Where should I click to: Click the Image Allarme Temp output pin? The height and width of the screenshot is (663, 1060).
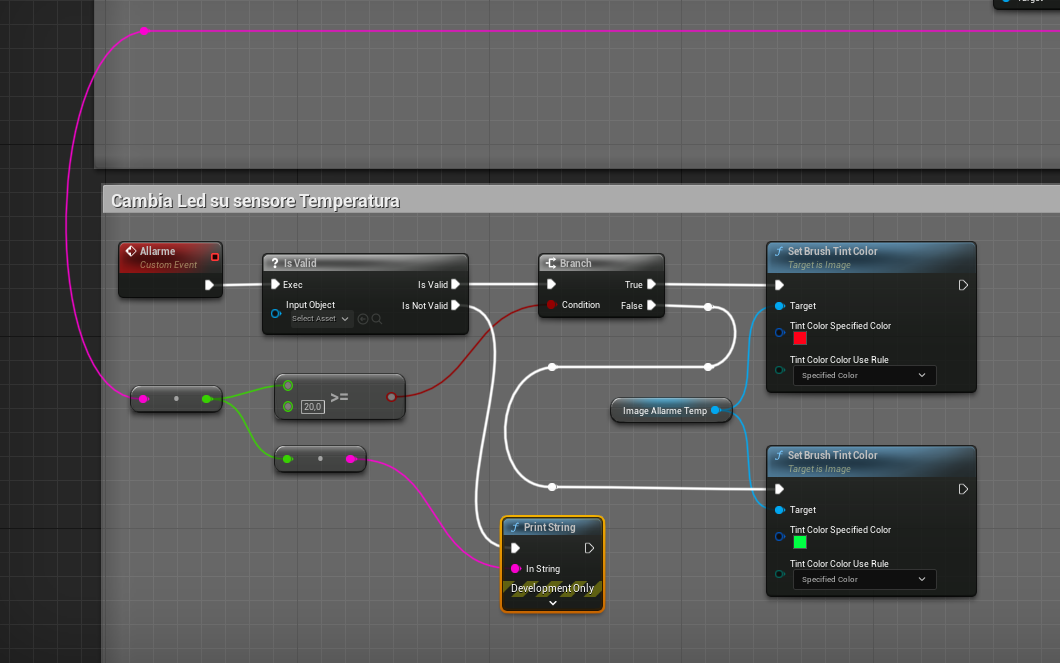pos(715,410)
